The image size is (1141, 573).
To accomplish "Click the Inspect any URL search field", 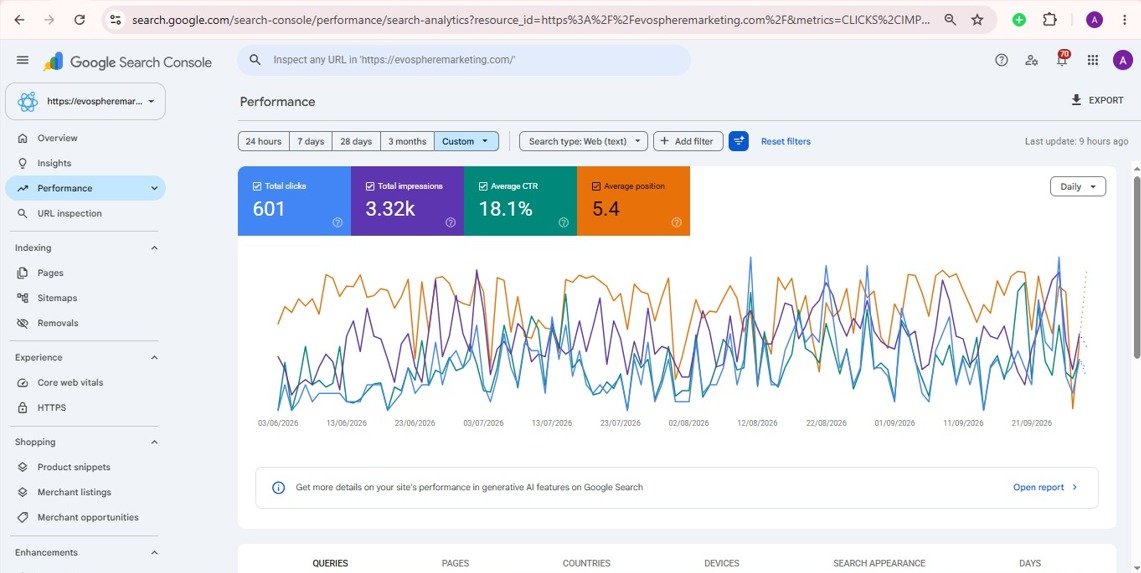I will pyautogui.click(x=464, y=60).
